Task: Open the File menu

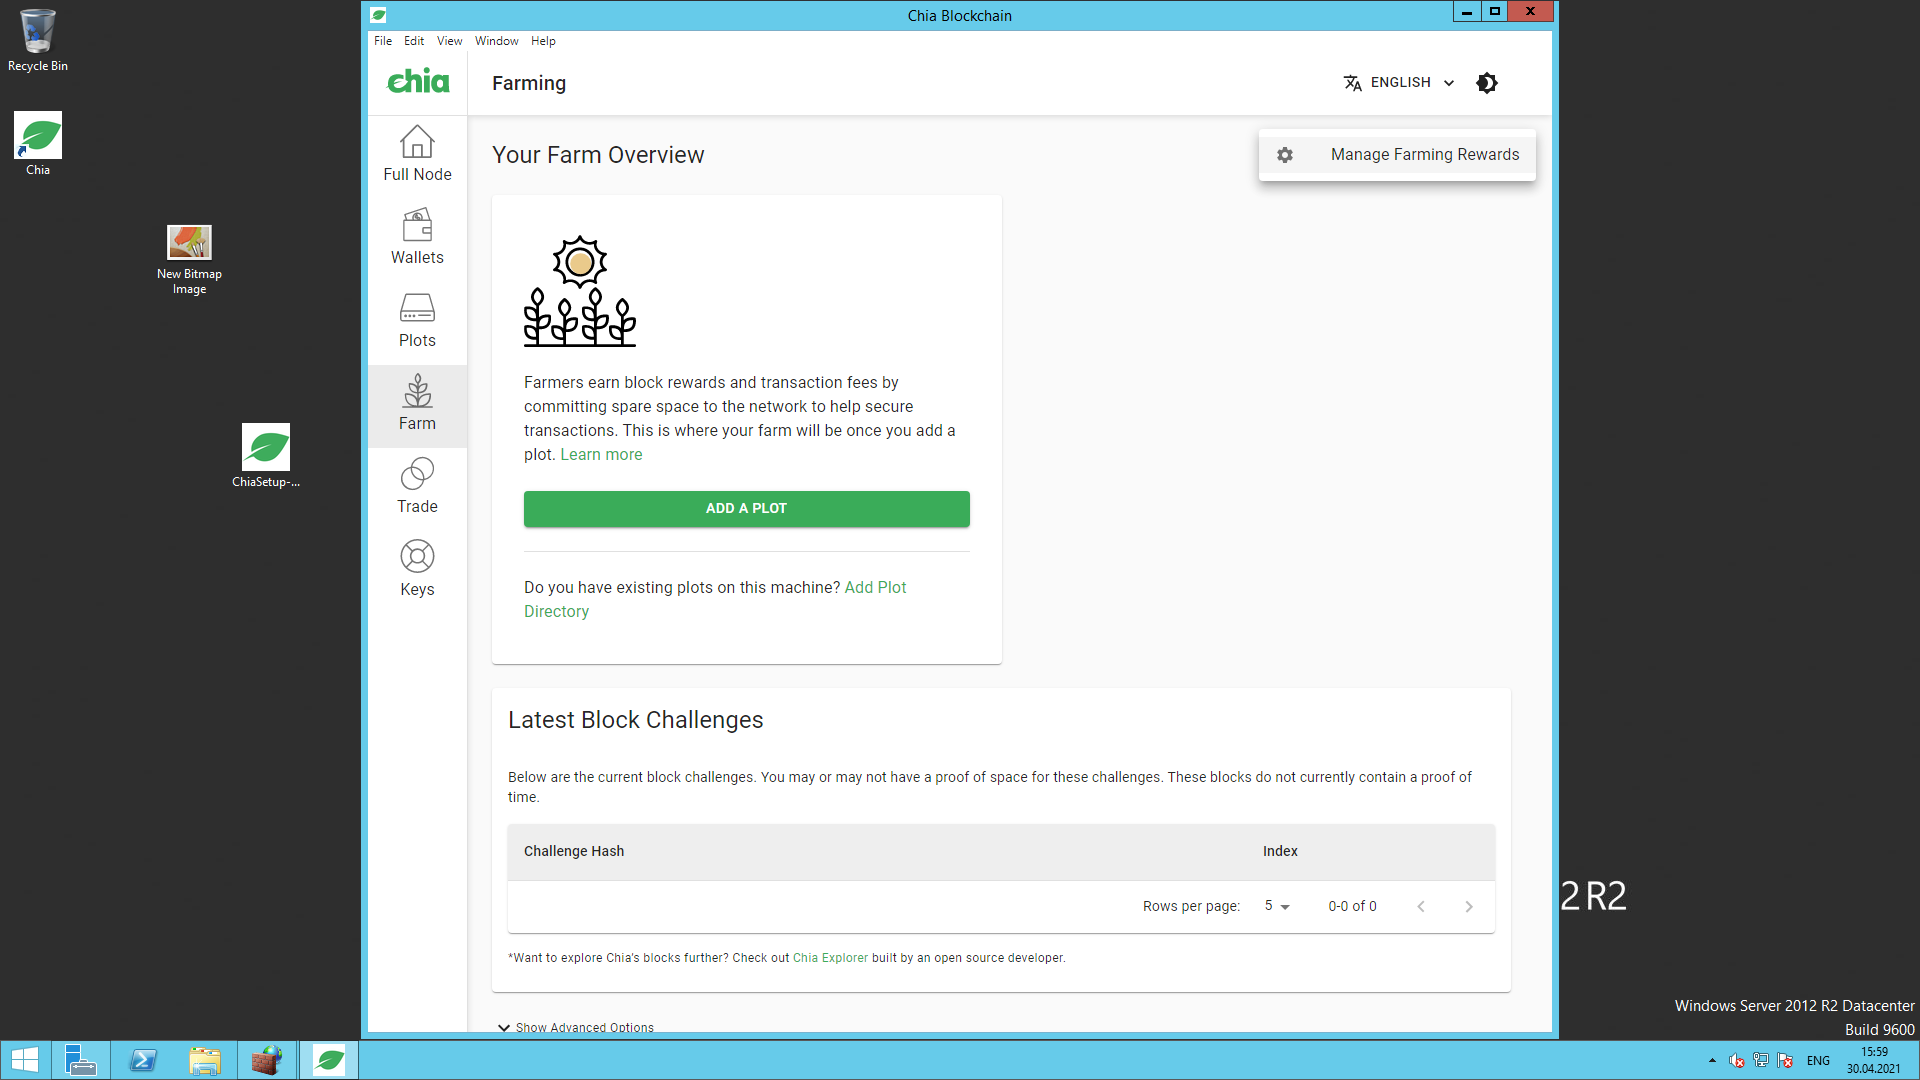Action: (383, 41)
